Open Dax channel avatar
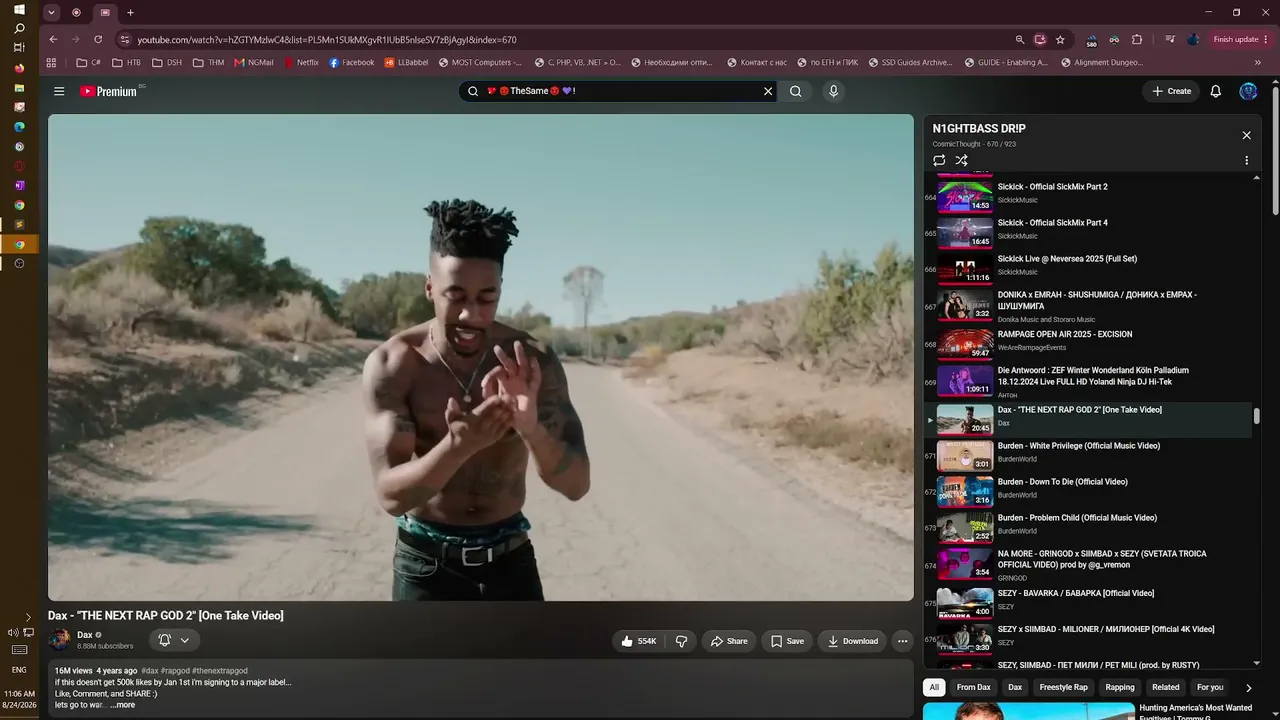1280x720 pixels. coord(60,639)
